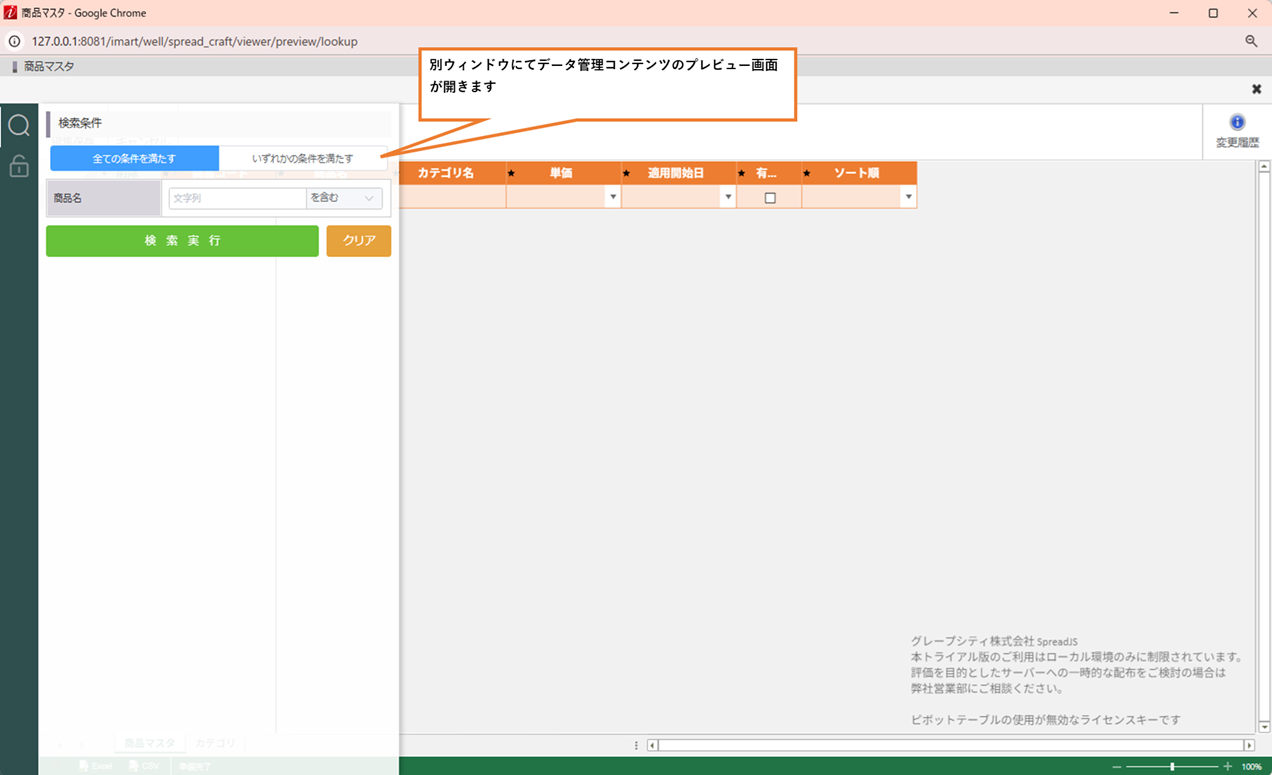Viewport: 1272px width, 775px height.
Task: Open the search magnifier icon in sidebar
Action: coord(19,125)
